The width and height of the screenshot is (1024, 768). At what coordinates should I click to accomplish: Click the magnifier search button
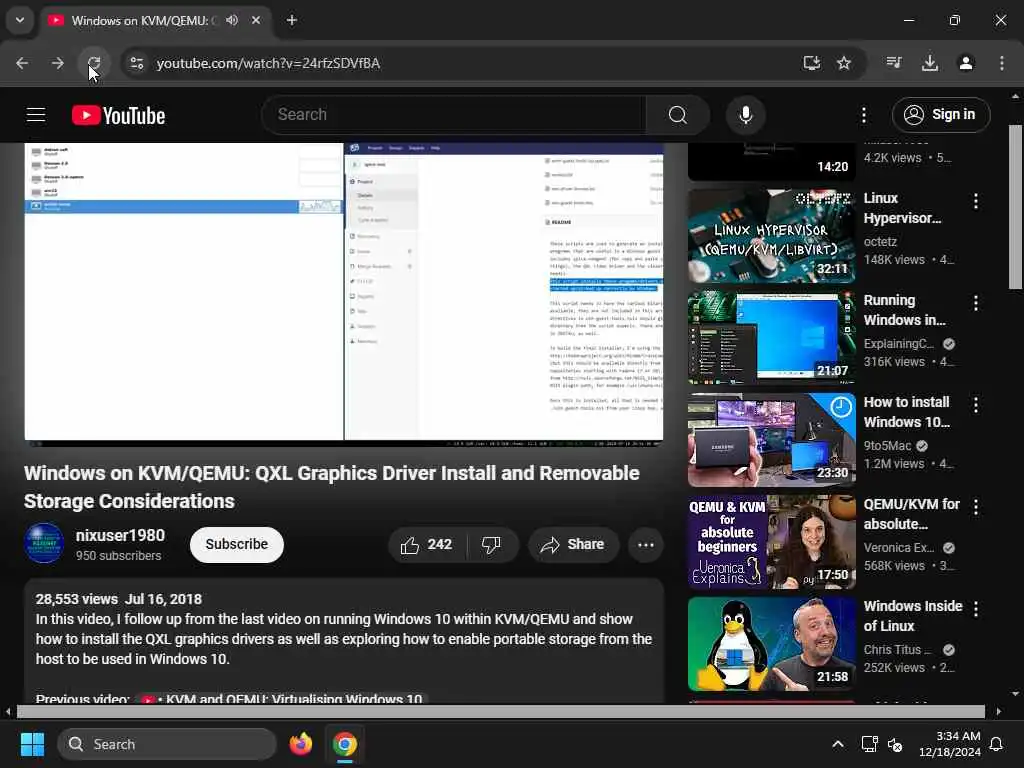[x=678, y=115]
